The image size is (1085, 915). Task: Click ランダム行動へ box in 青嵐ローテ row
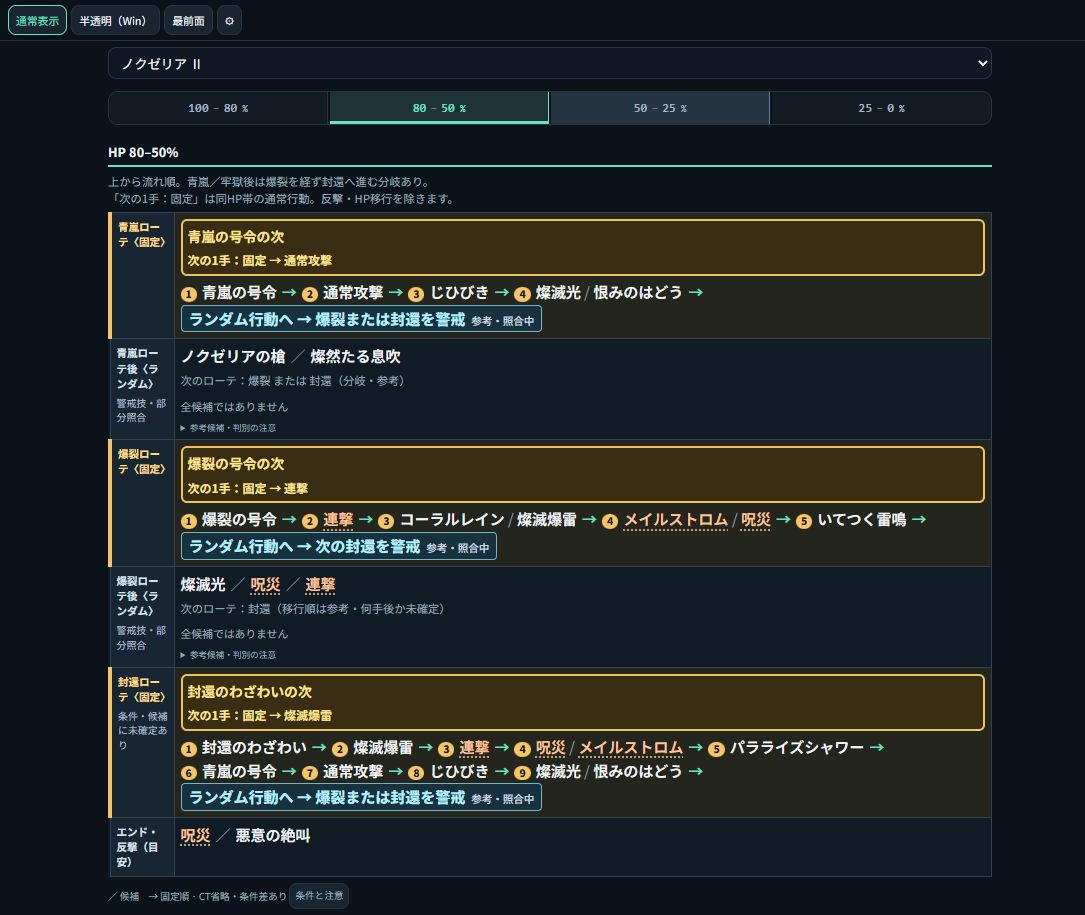coord(361,319)
